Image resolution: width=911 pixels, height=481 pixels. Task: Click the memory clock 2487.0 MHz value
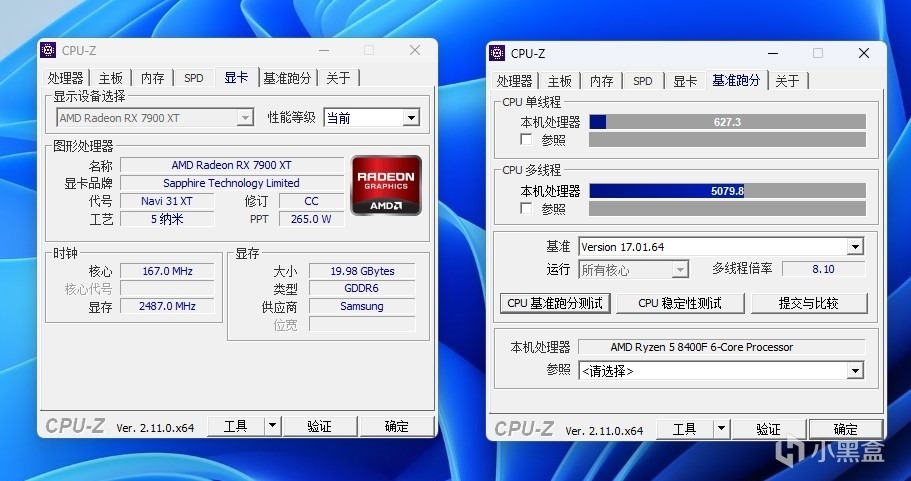click(167, 306)
